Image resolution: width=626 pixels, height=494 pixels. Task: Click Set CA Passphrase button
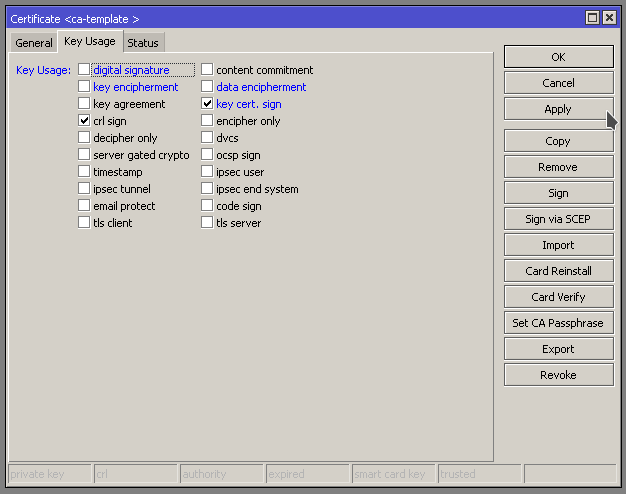pyautogui.click(x=558, y=323)
